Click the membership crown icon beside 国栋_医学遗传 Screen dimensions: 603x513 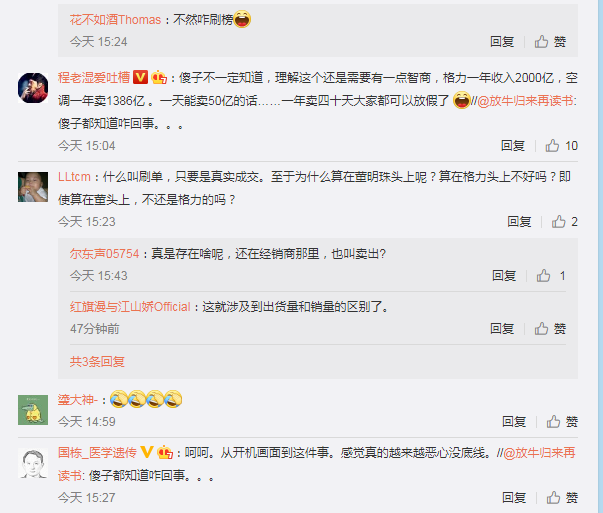click(x=165, y=452)
